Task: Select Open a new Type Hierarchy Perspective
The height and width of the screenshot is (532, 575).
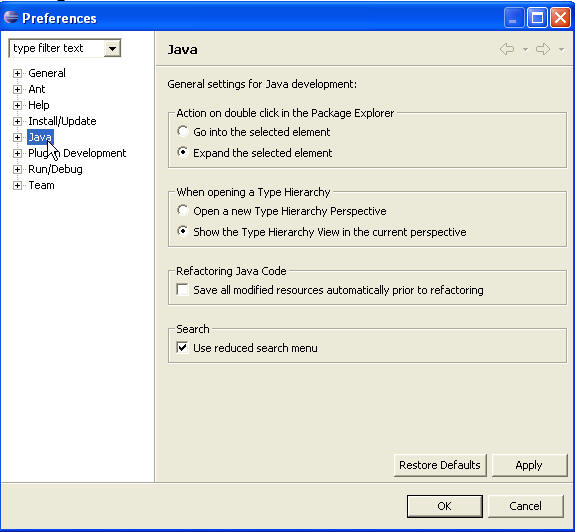Action: pyautogui.click(x=182, y=210)
